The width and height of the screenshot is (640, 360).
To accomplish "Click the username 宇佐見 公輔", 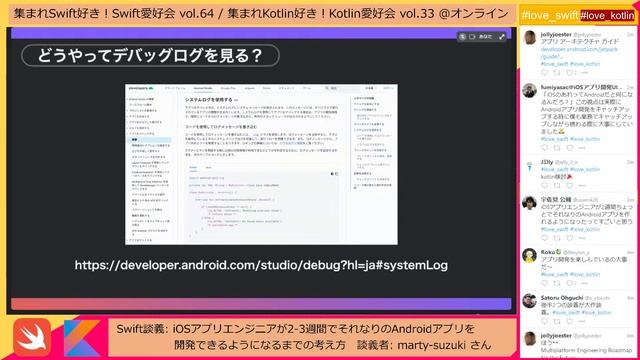I will [x=556, y=200].
